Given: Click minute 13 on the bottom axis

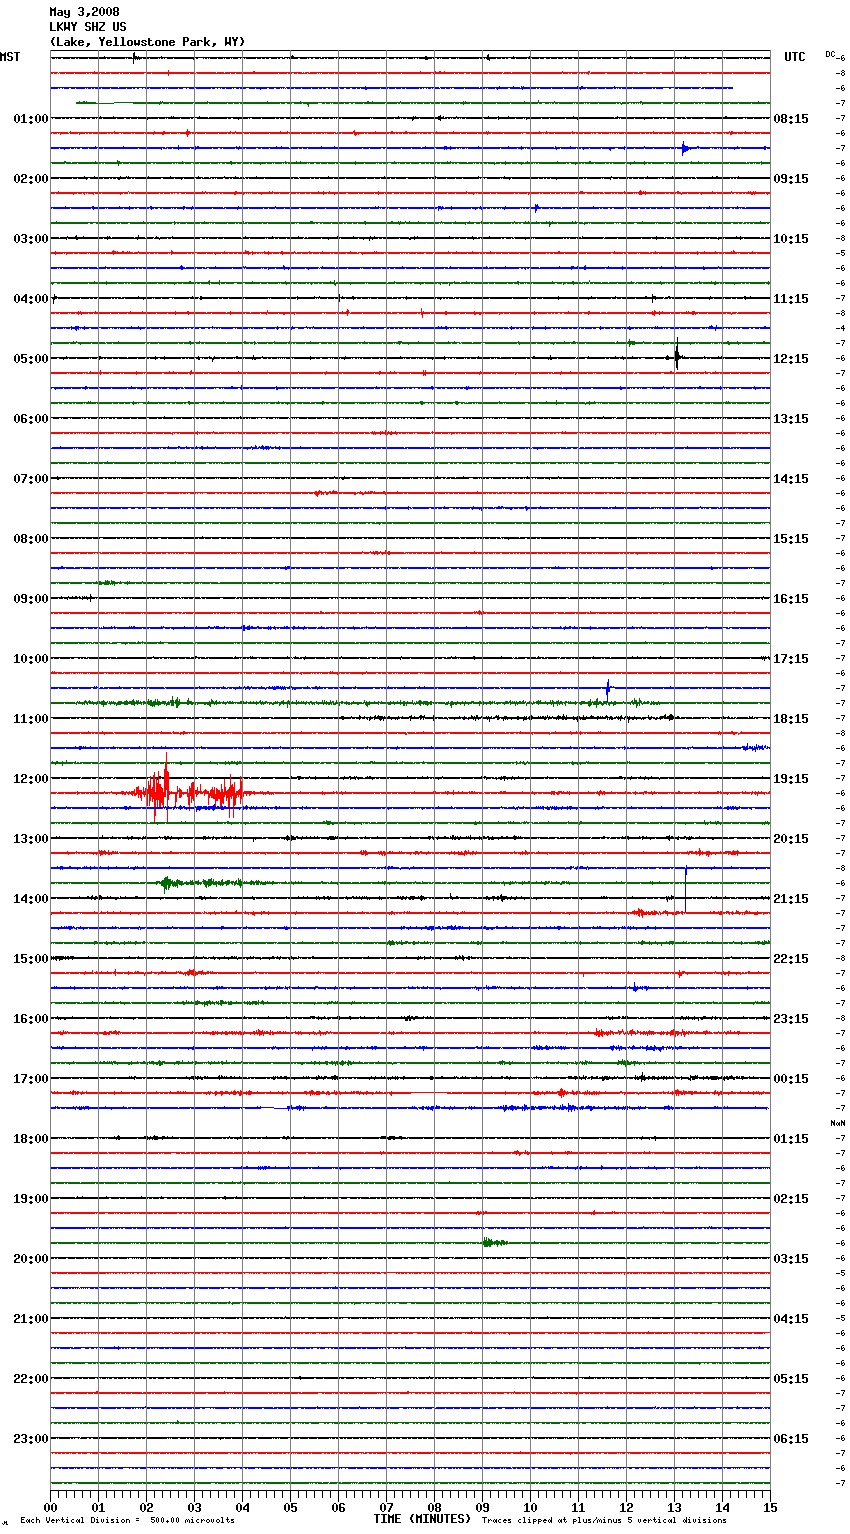Looking at the screenshot, I should 674,1507.
